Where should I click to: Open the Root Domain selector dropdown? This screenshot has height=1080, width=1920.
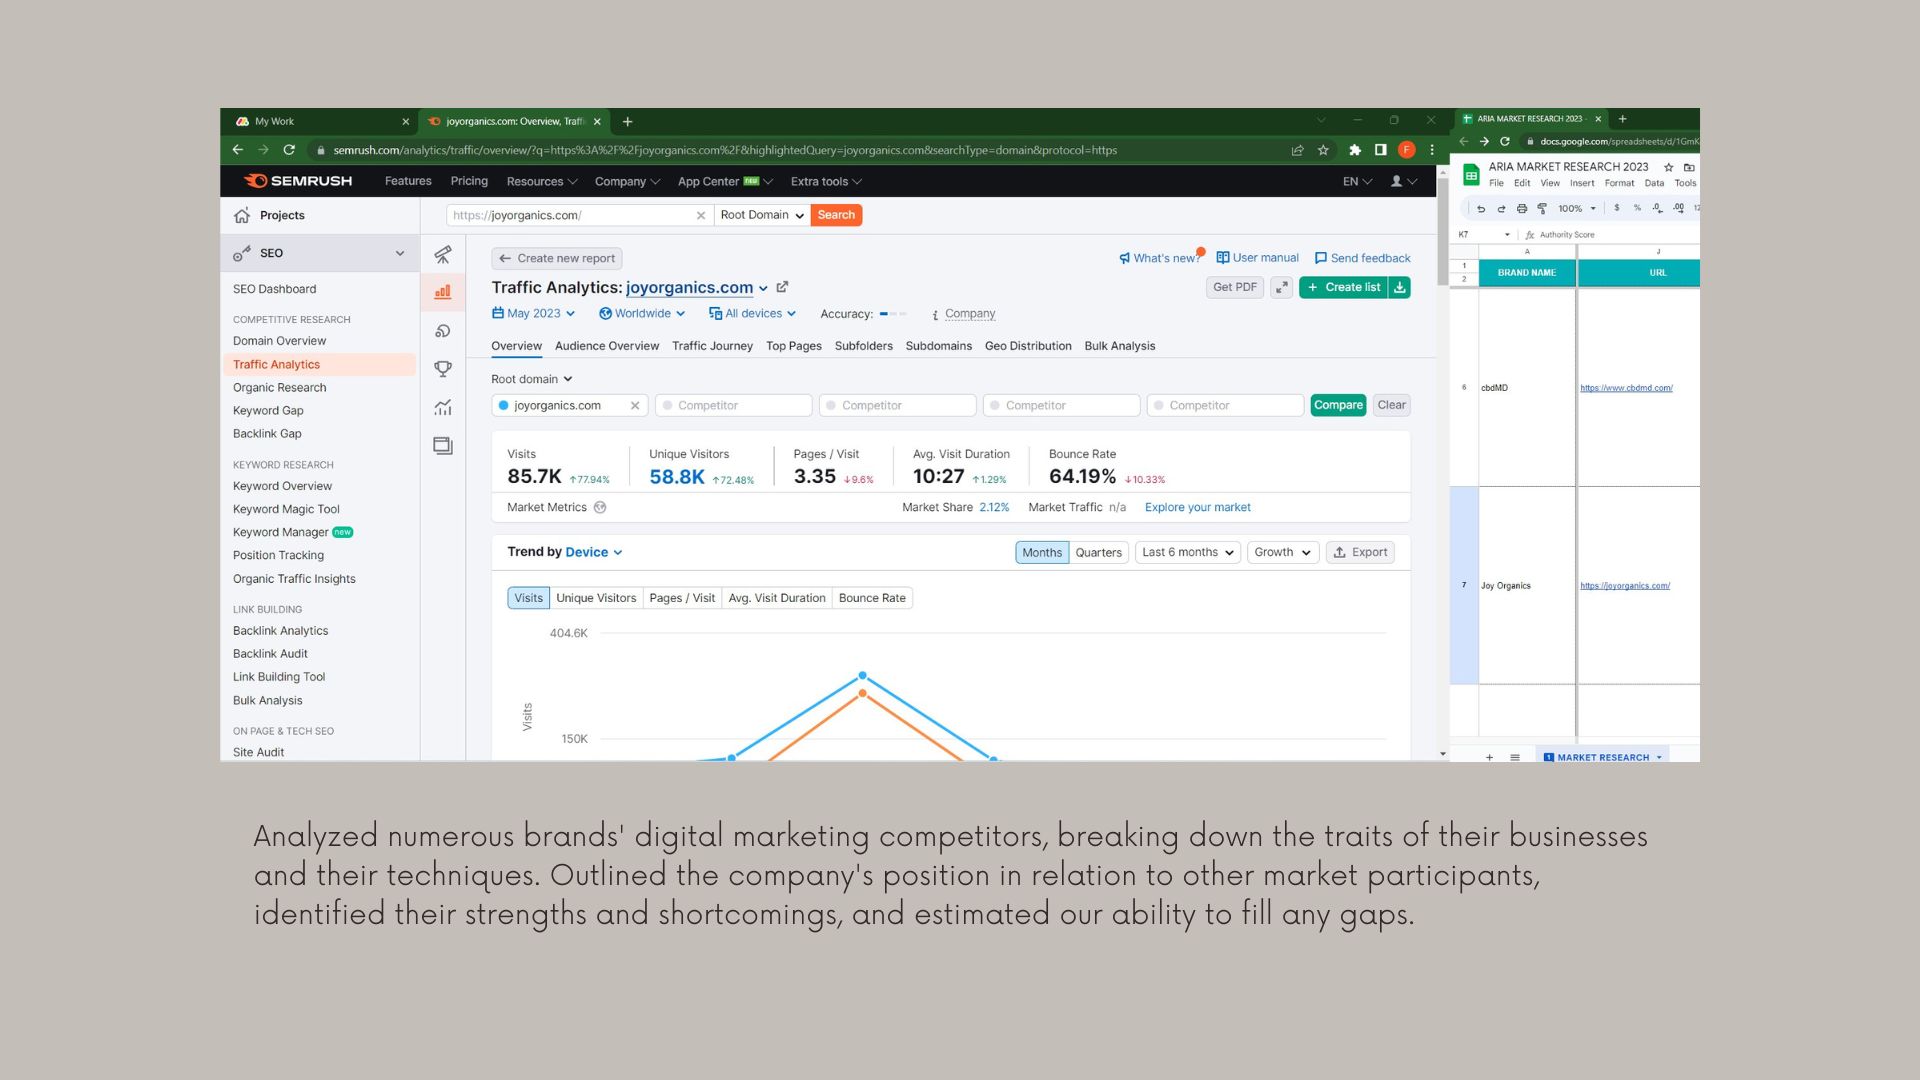[x=762, y=215]
